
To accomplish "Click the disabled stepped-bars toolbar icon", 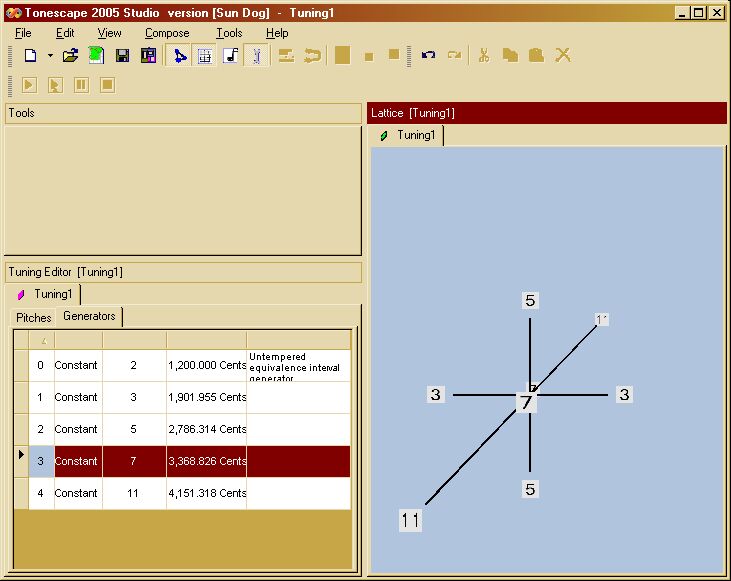I will point(286,56).
